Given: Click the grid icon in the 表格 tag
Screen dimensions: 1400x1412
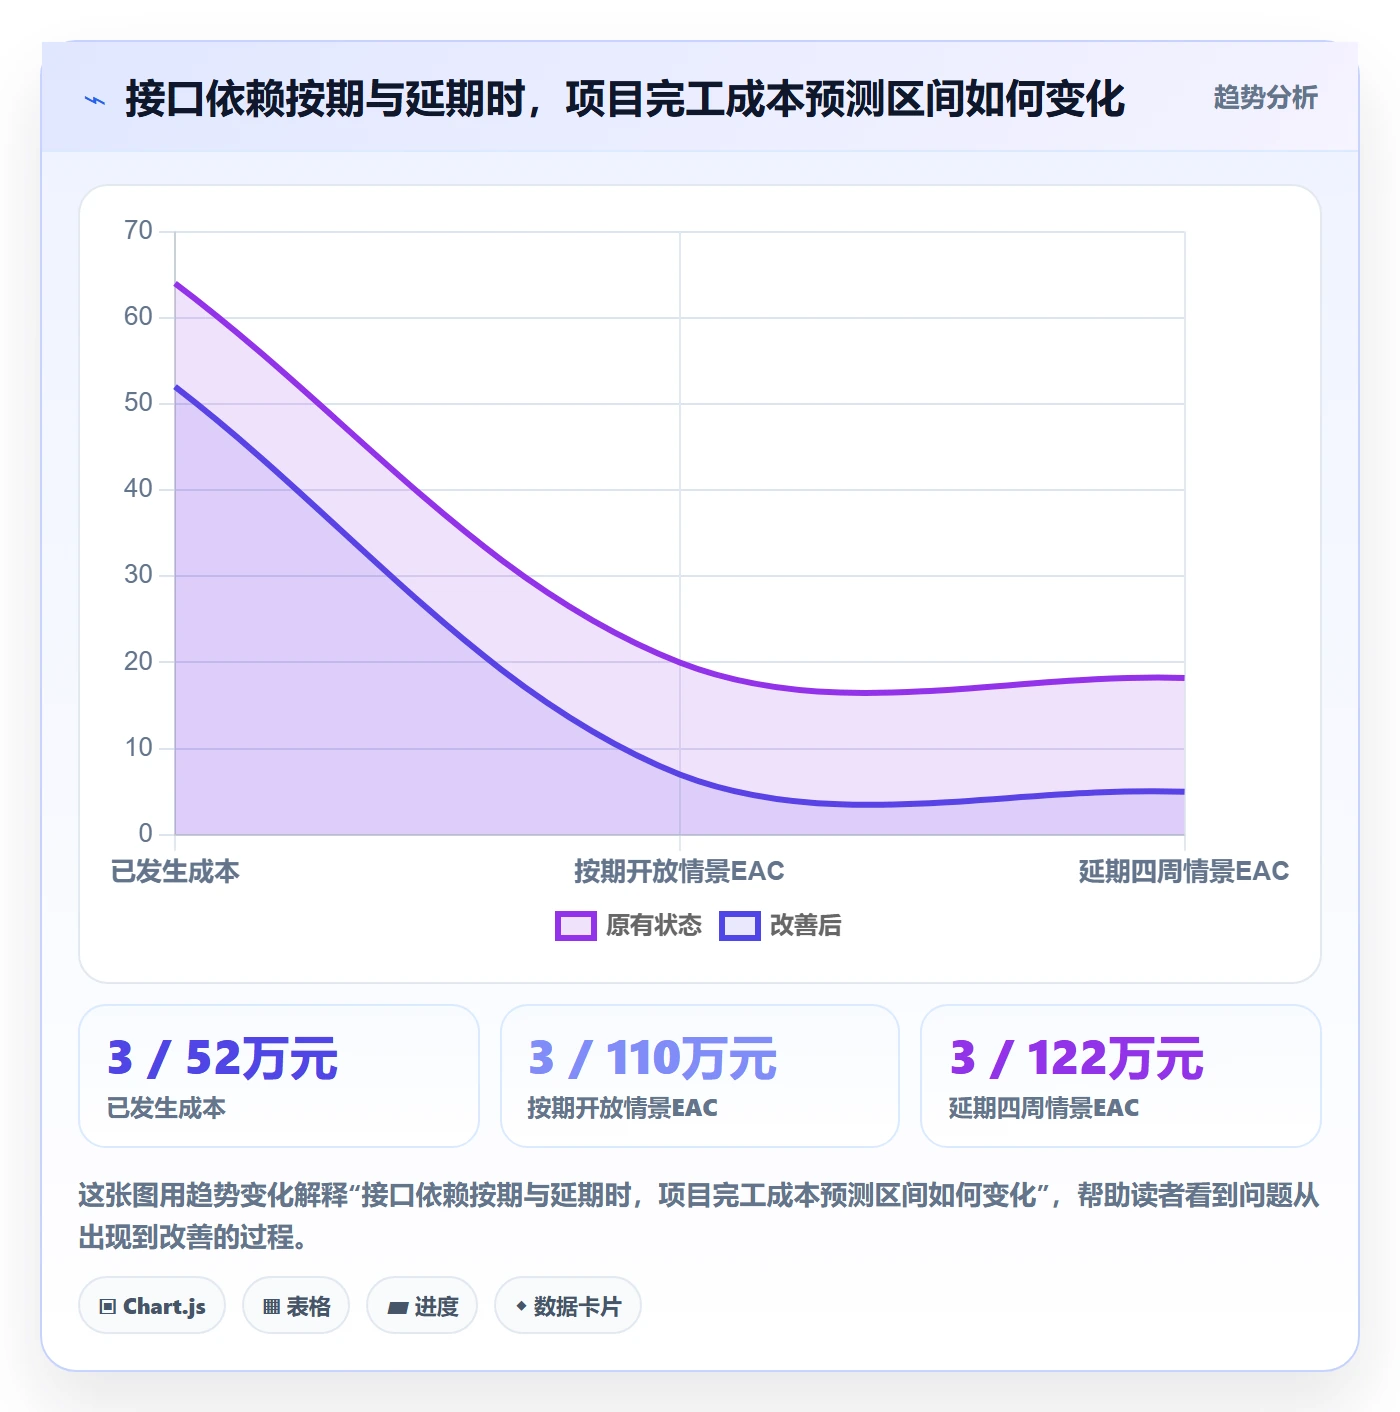Looking at the screenshot, I should [x=271, y=1306].
